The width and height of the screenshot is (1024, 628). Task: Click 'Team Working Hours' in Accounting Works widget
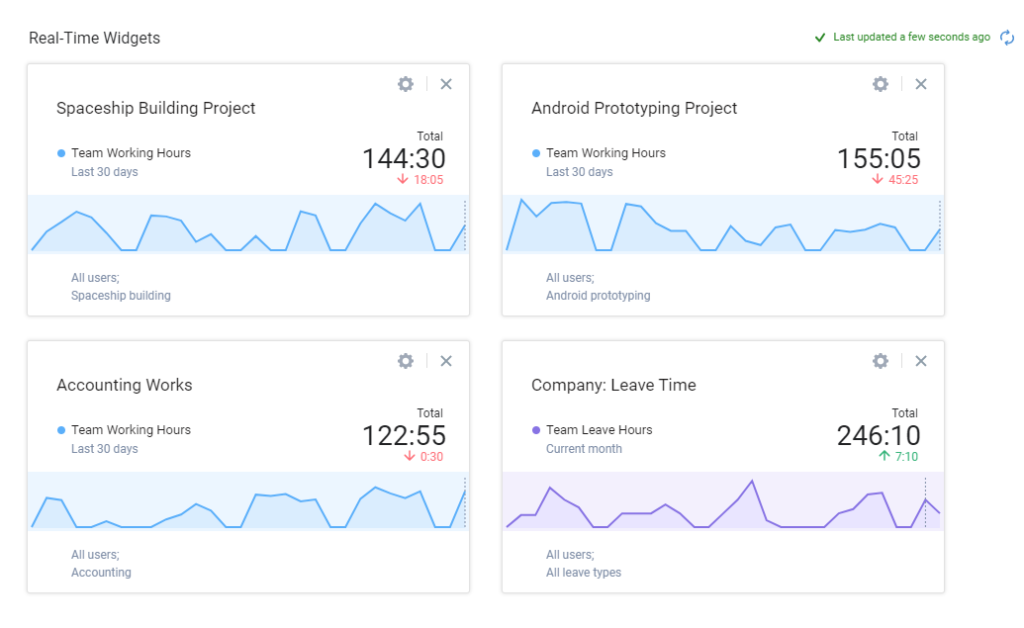pos(131,430)
